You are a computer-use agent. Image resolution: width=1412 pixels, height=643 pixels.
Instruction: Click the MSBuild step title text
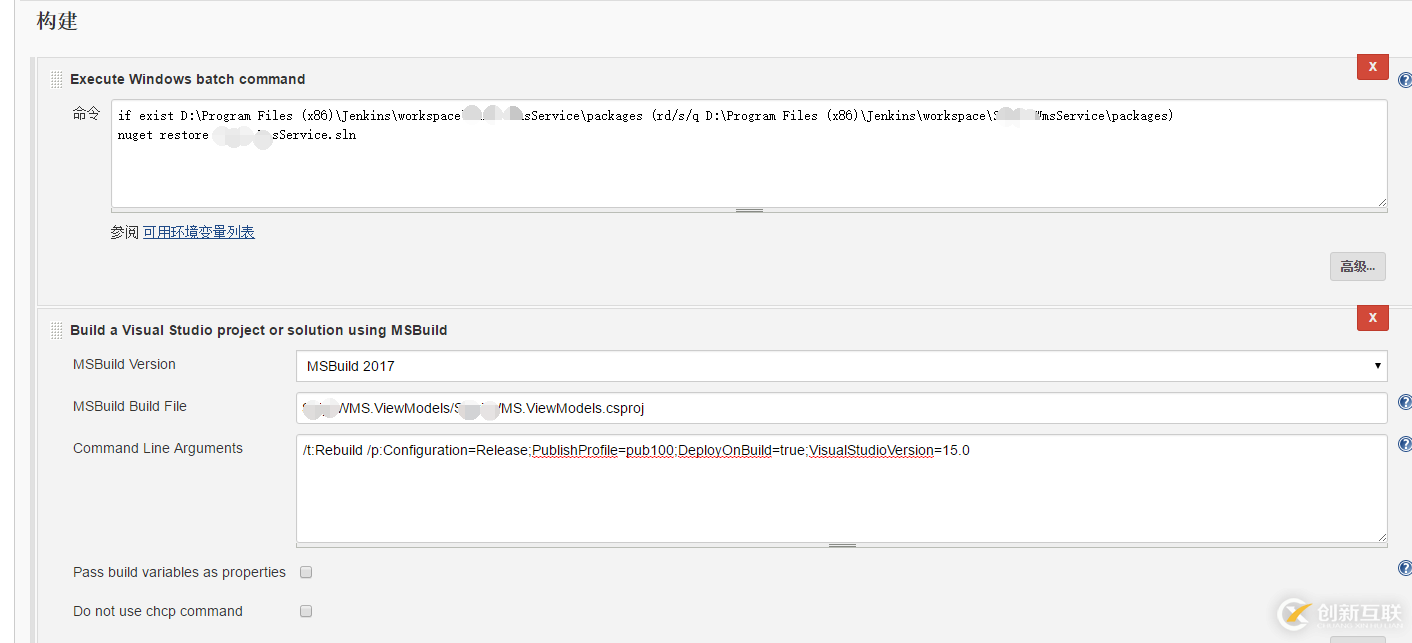click(259, 330)
